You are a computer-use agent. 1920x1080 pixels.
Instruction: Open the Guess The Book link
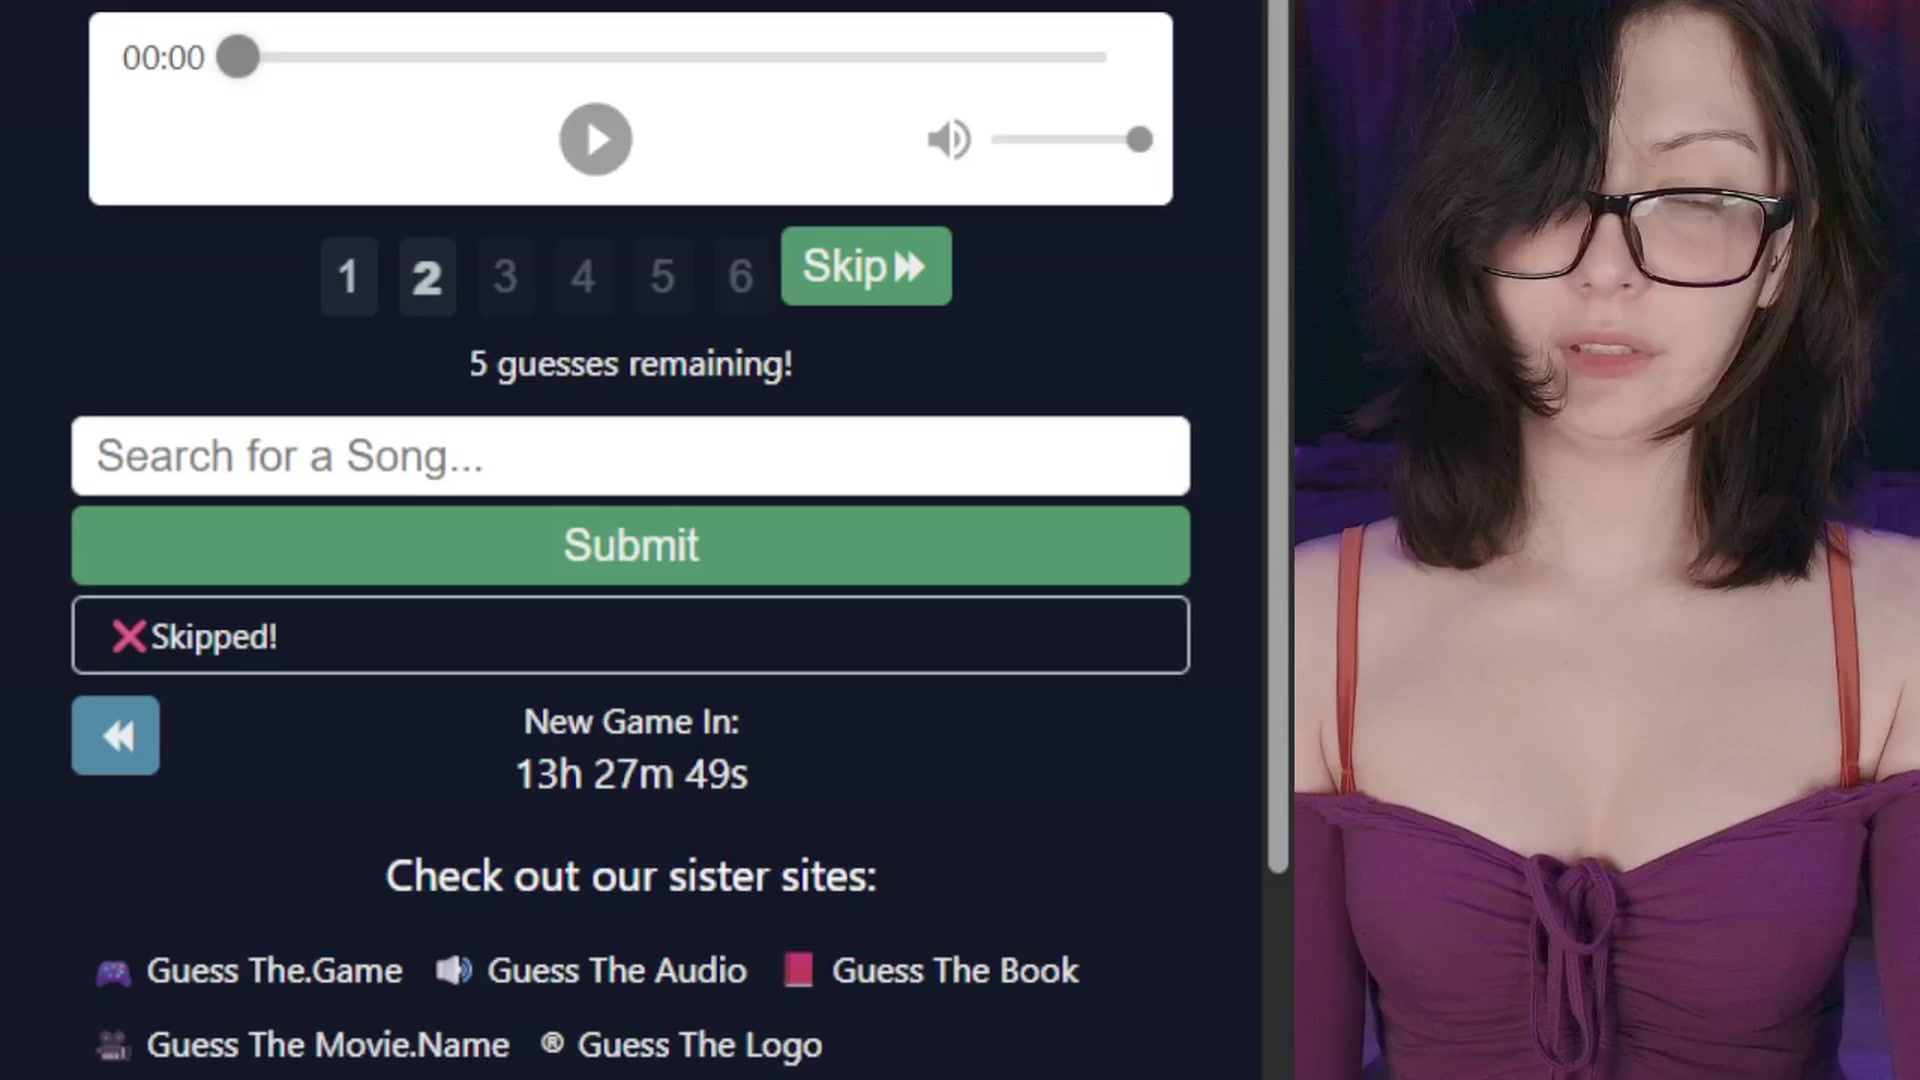(x=955, y=970)
